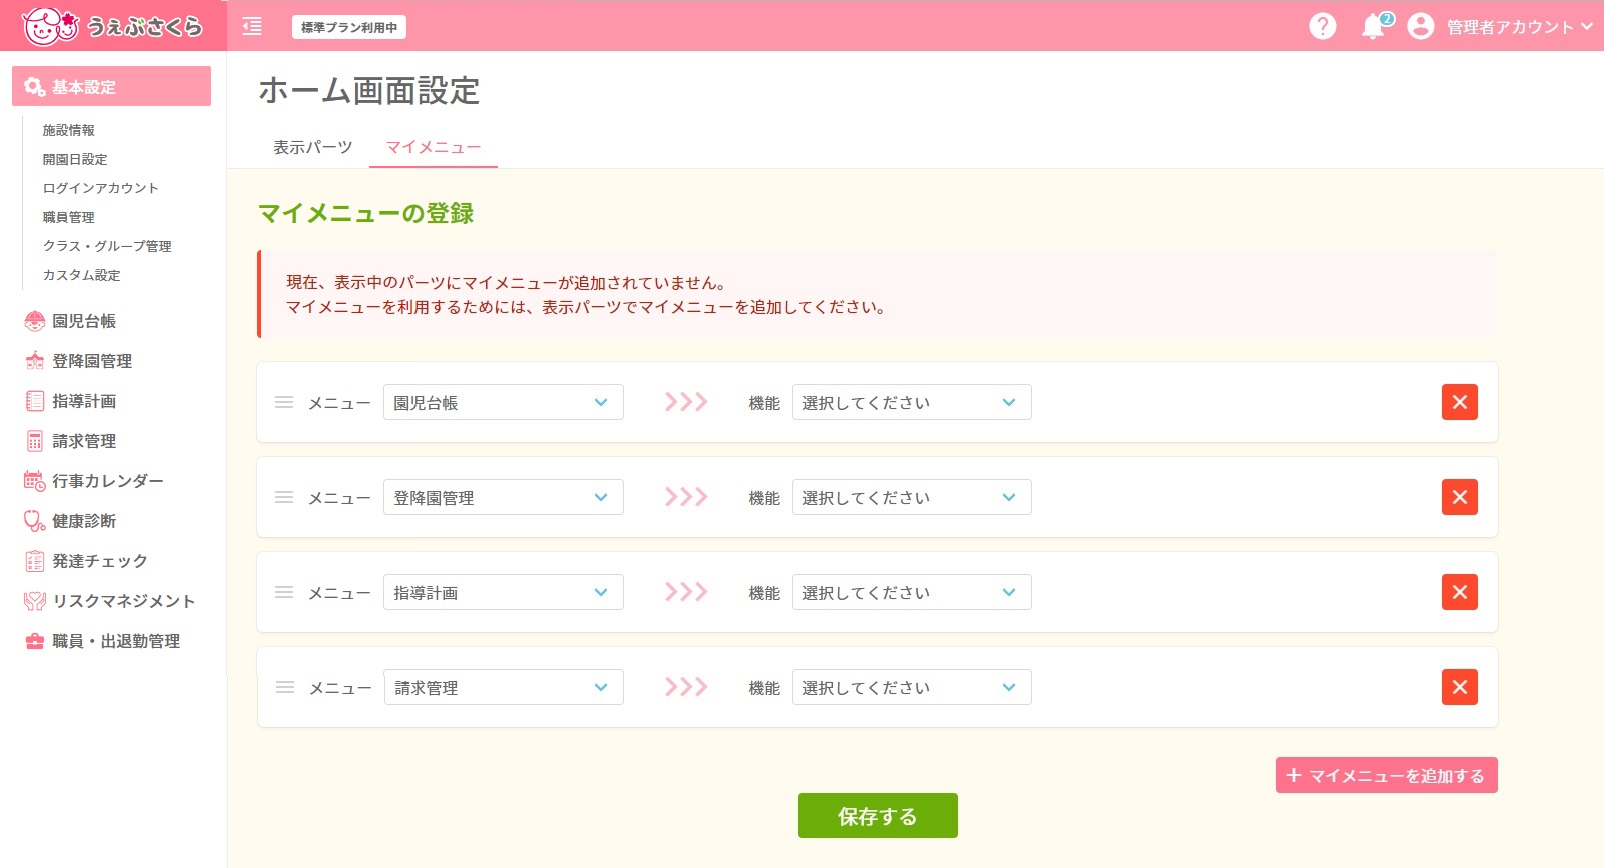Delete the 登降園管理 row with red X
1604x868 pixels.
[1460, 497]
